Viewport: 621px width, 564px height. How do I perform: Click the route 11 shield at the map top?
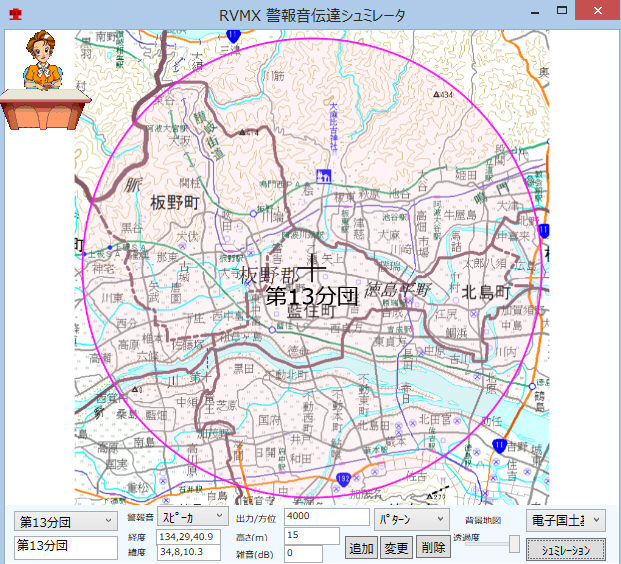point(232,35)
